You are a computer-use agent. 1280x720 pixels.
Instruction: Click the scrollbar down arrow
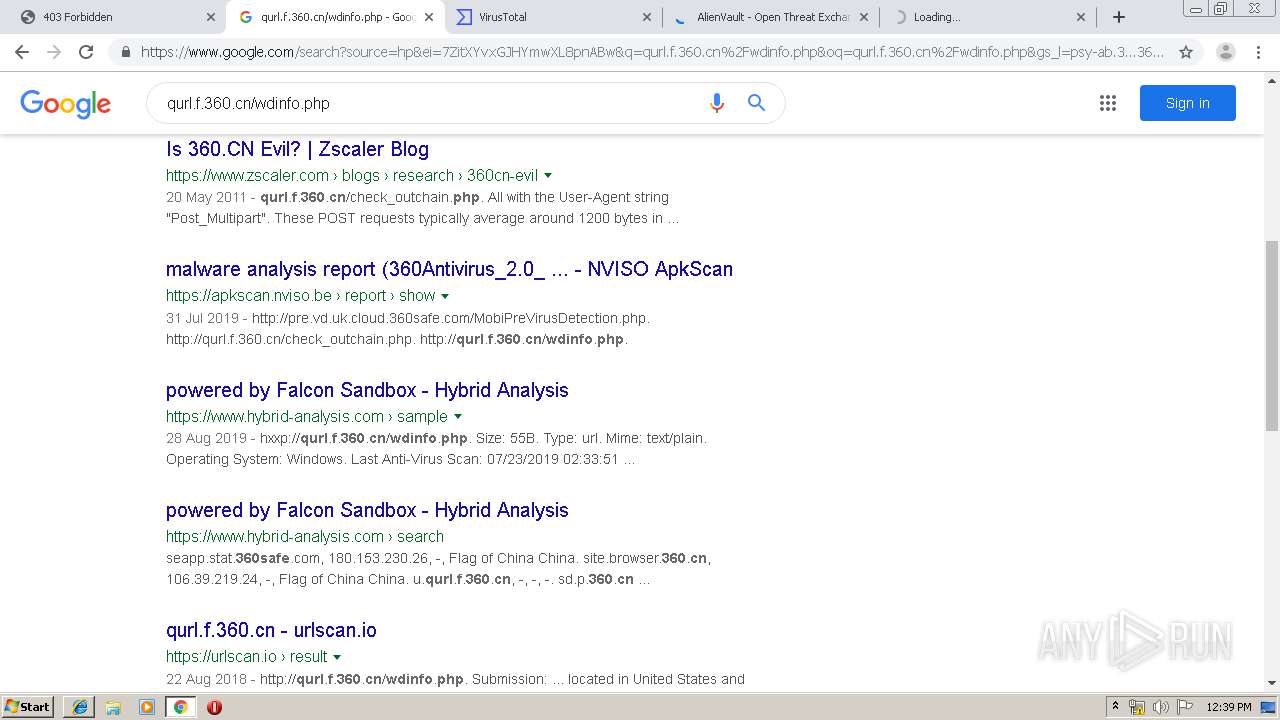[1272, 684]
